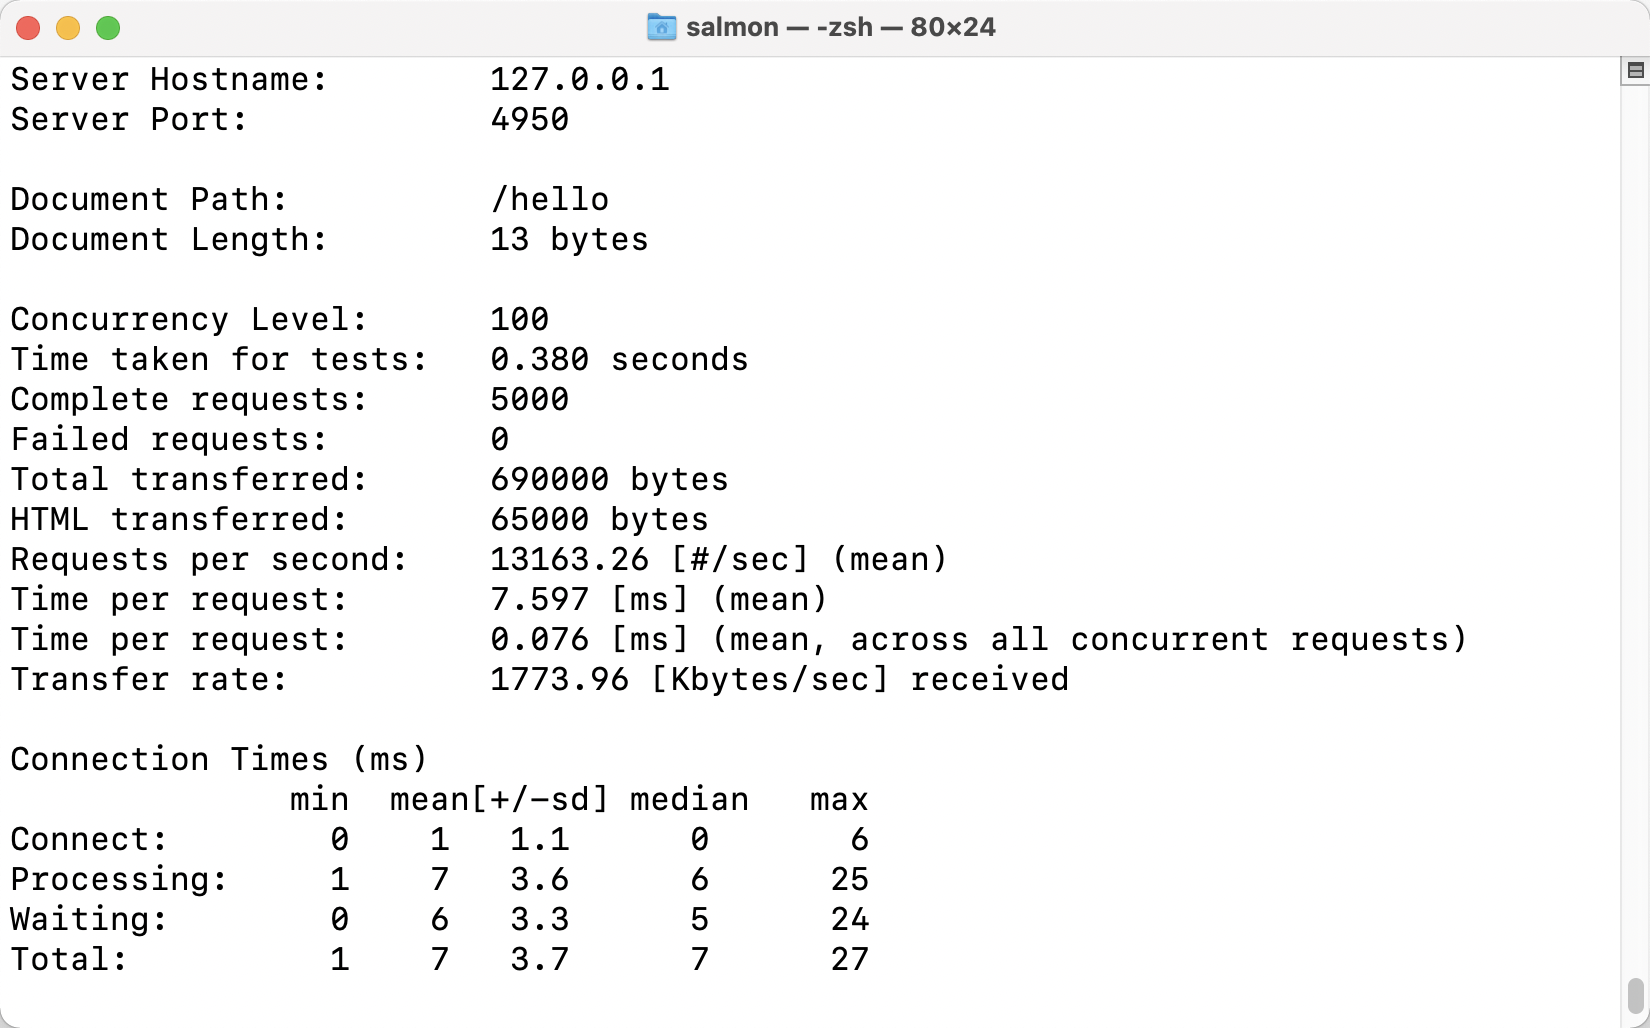
Task: Click the Transfer rate value 1773.96
Action: tap(559, 680)
